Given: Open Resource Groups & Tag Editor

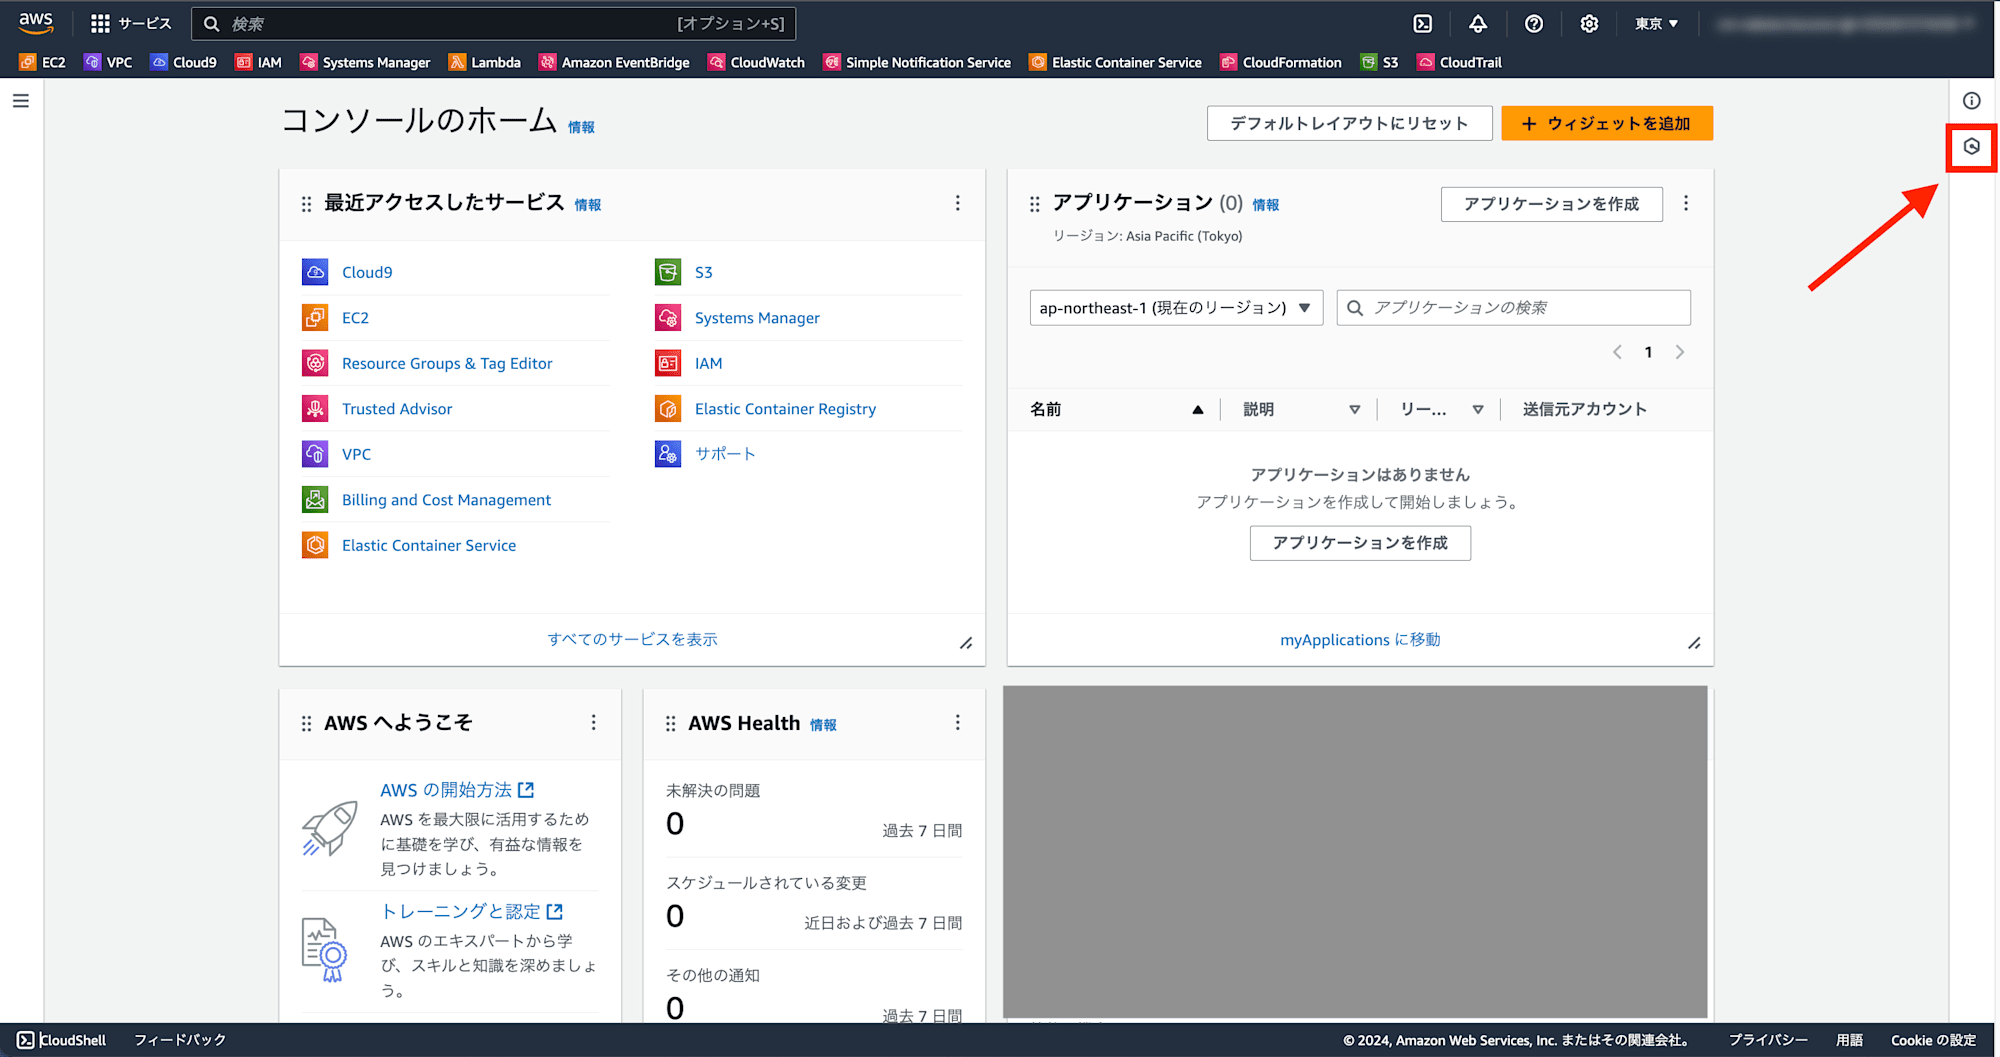Looking at the screenshot, I should 447,363.
